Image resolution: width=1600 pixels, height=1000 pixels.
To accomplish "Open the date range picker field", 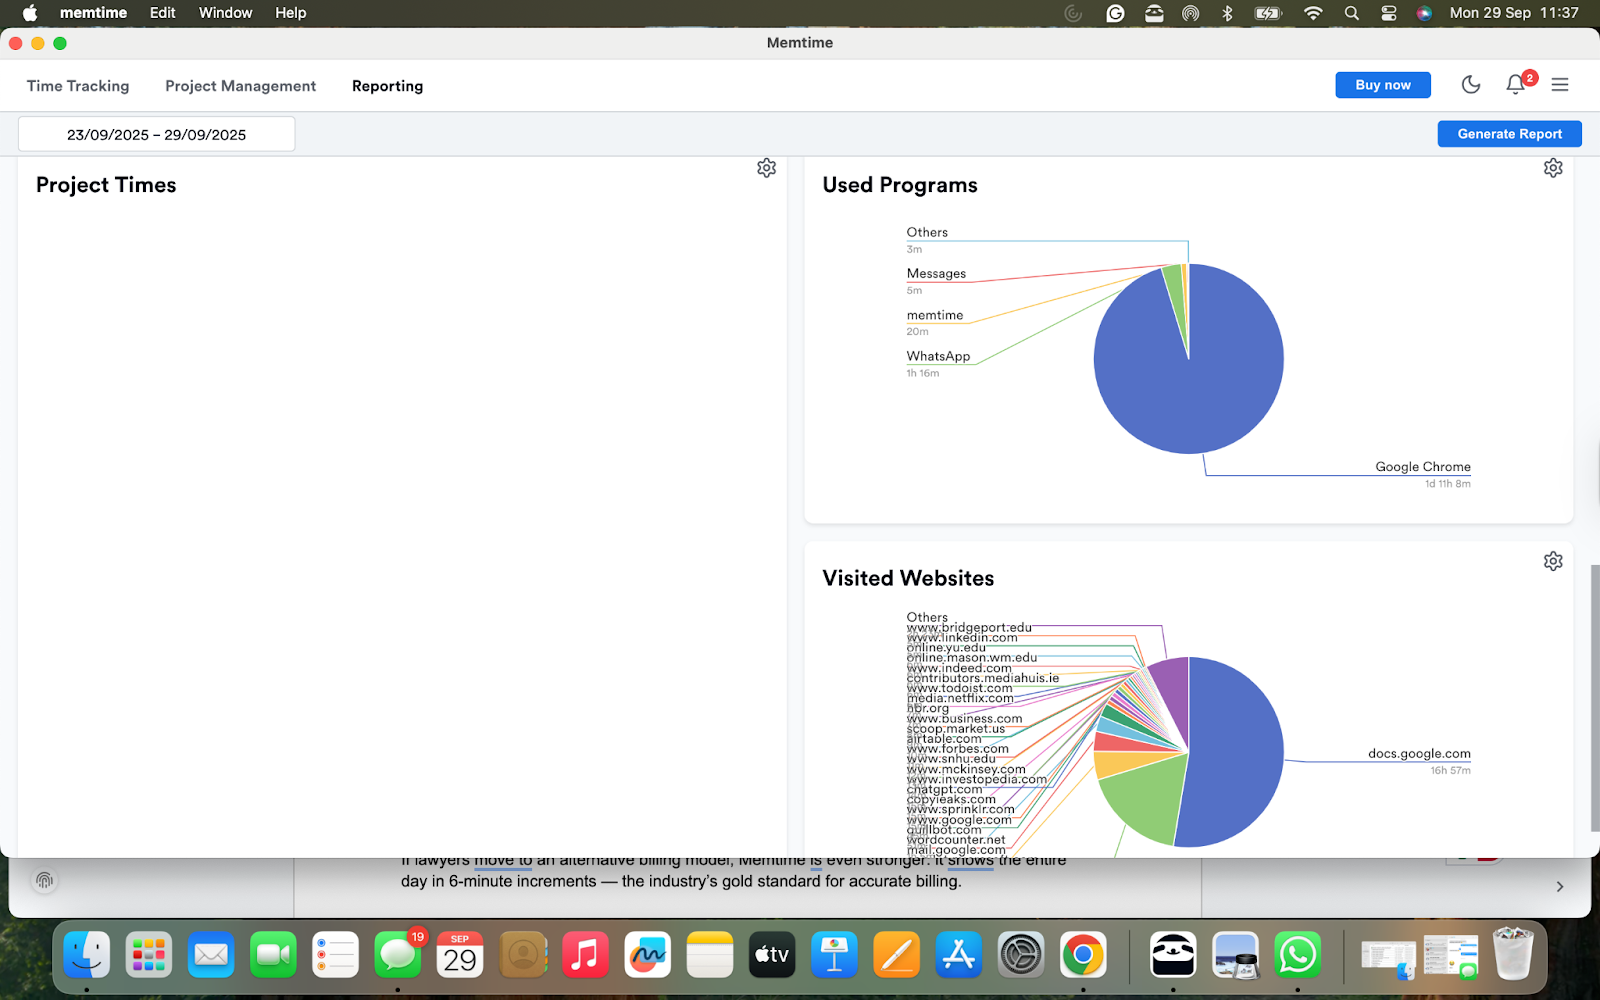I will click(157, 134).
